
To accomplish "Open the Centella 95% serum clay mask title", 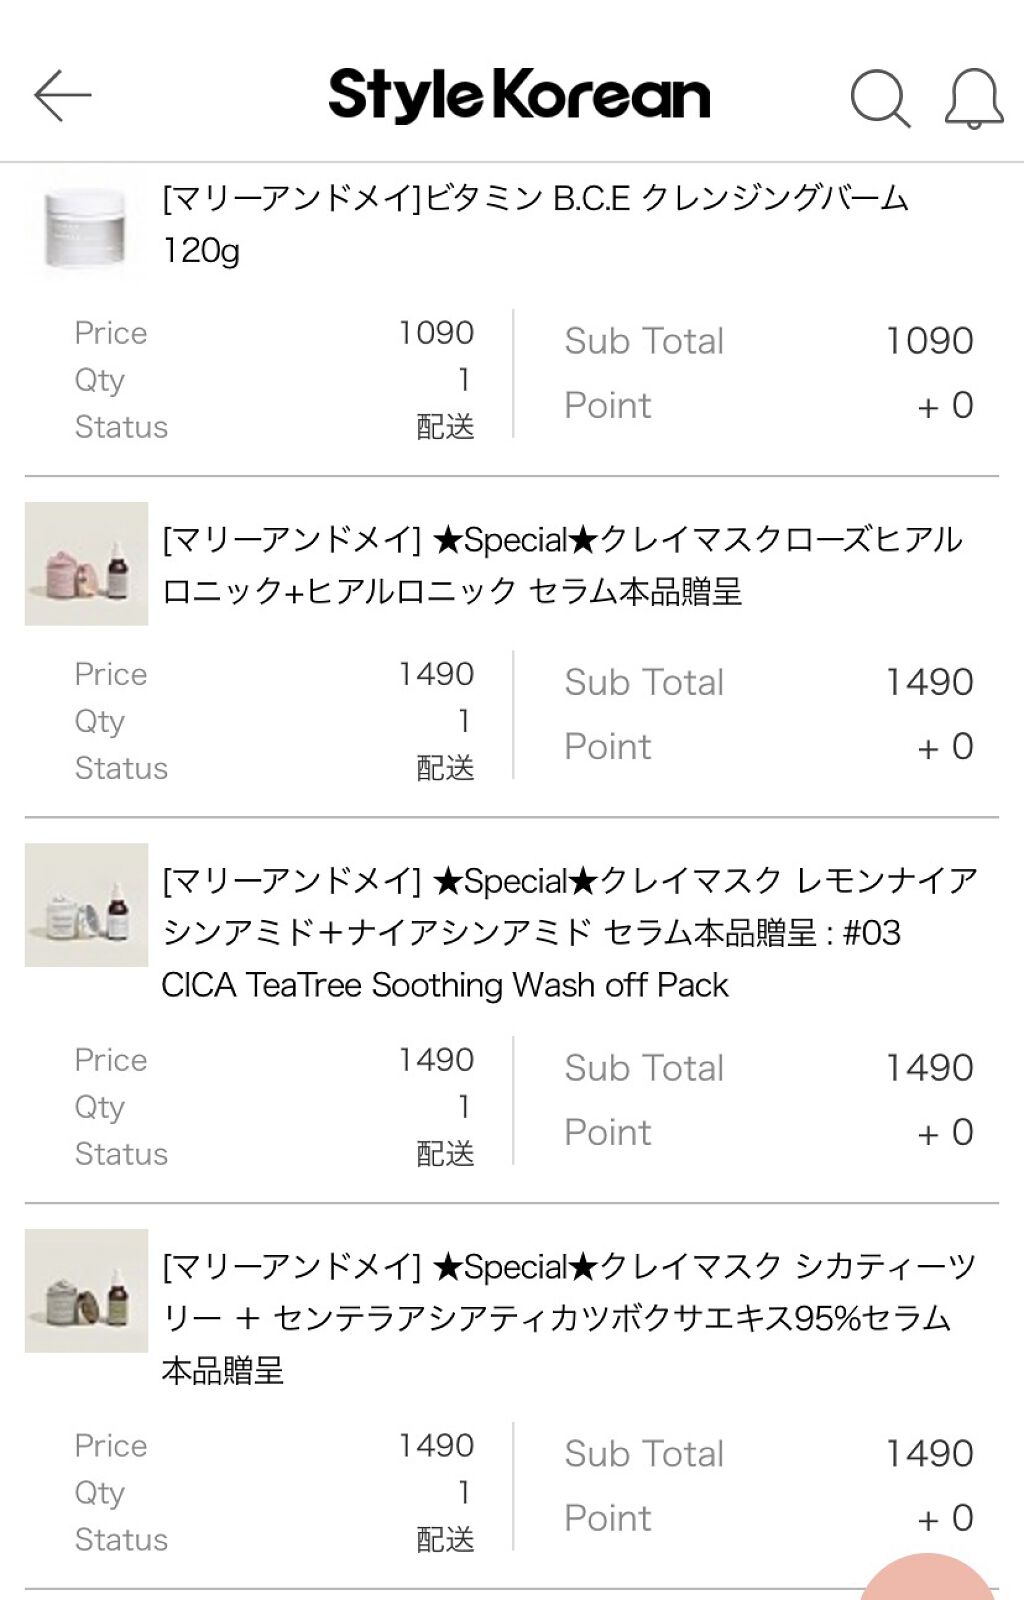I will [569, 1318].
